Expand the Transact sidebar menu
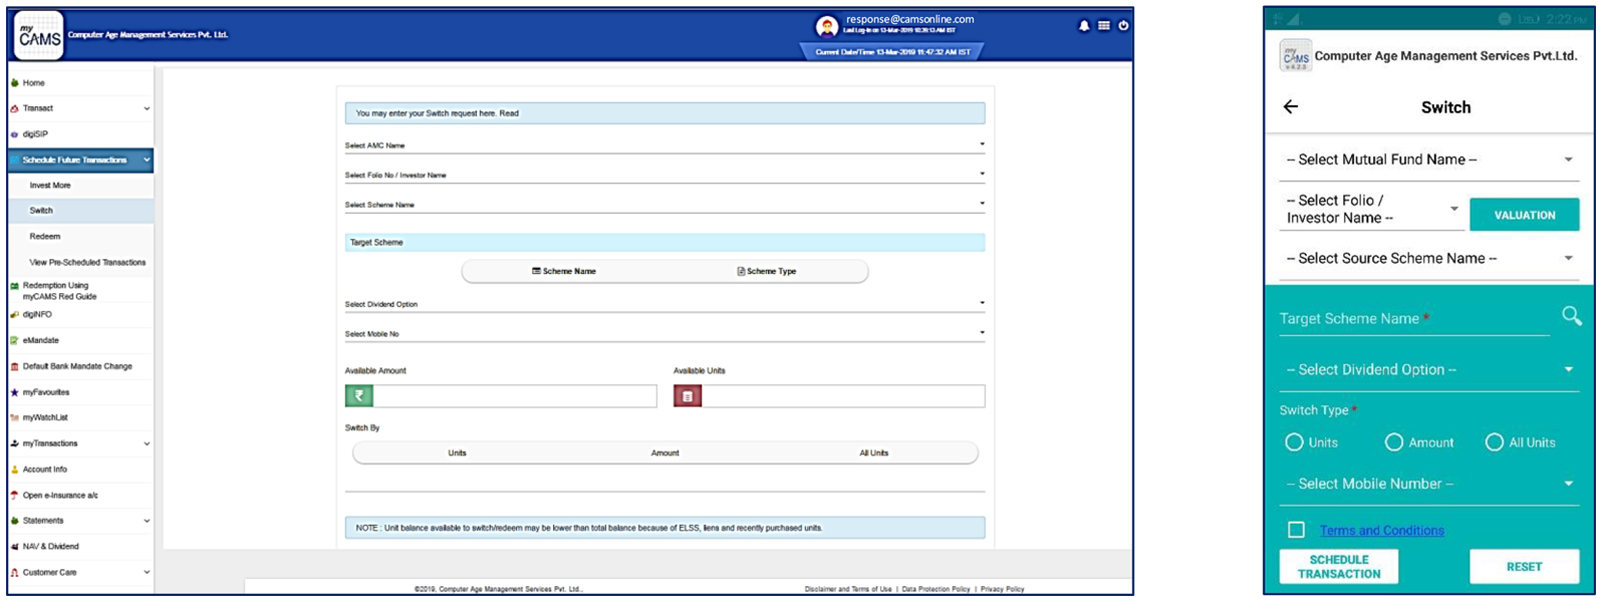1600x610 pixels. pos(80,108)
